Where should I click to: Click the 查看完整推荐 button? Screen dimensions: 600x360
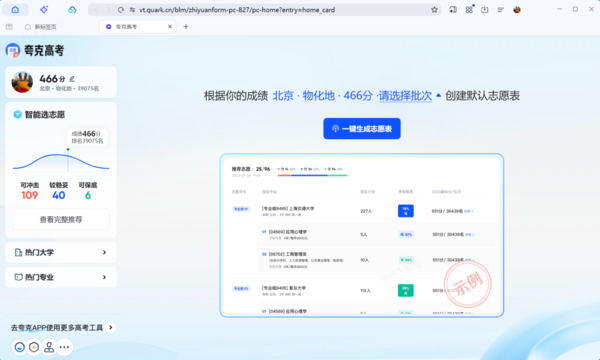tap(61, 219)
